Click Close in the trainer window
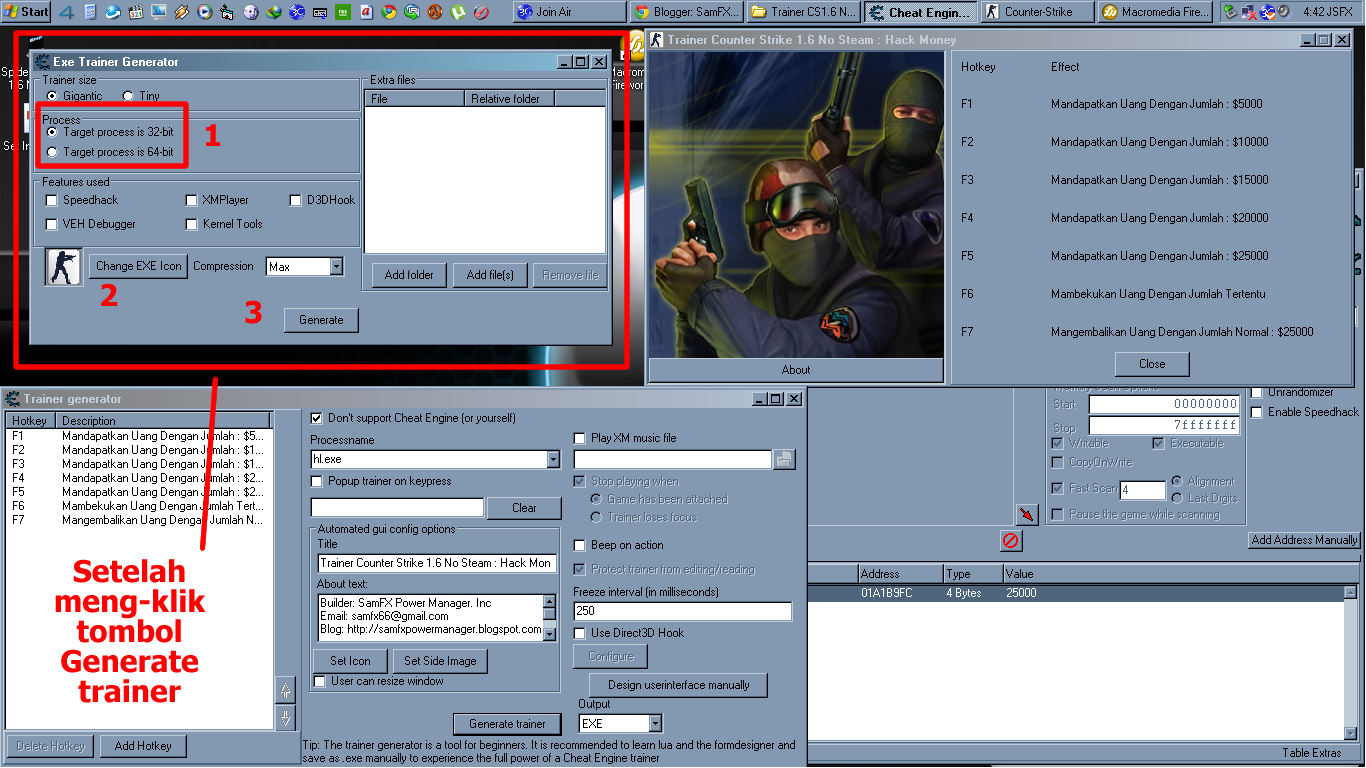Image resolution: width=1366 pixels, height=768 pixels. pos(1152,364)
